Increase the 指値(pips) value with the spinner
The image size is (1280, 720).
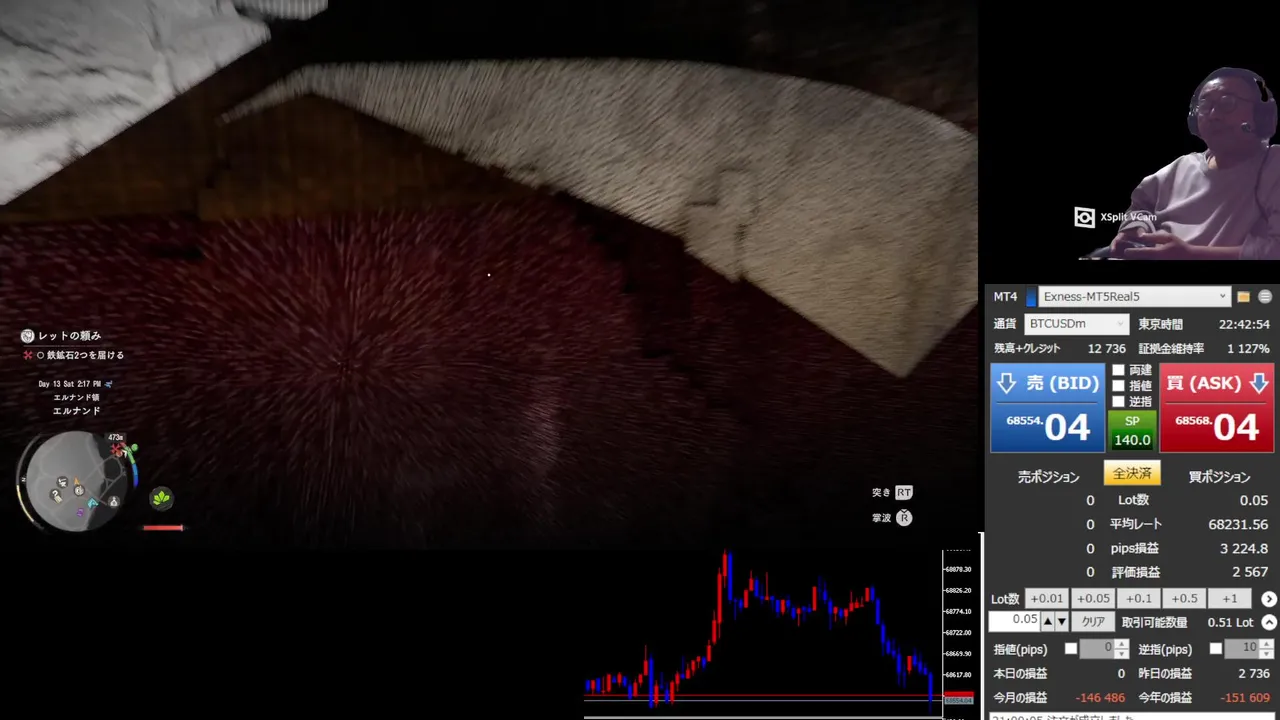coord(1122,644)
